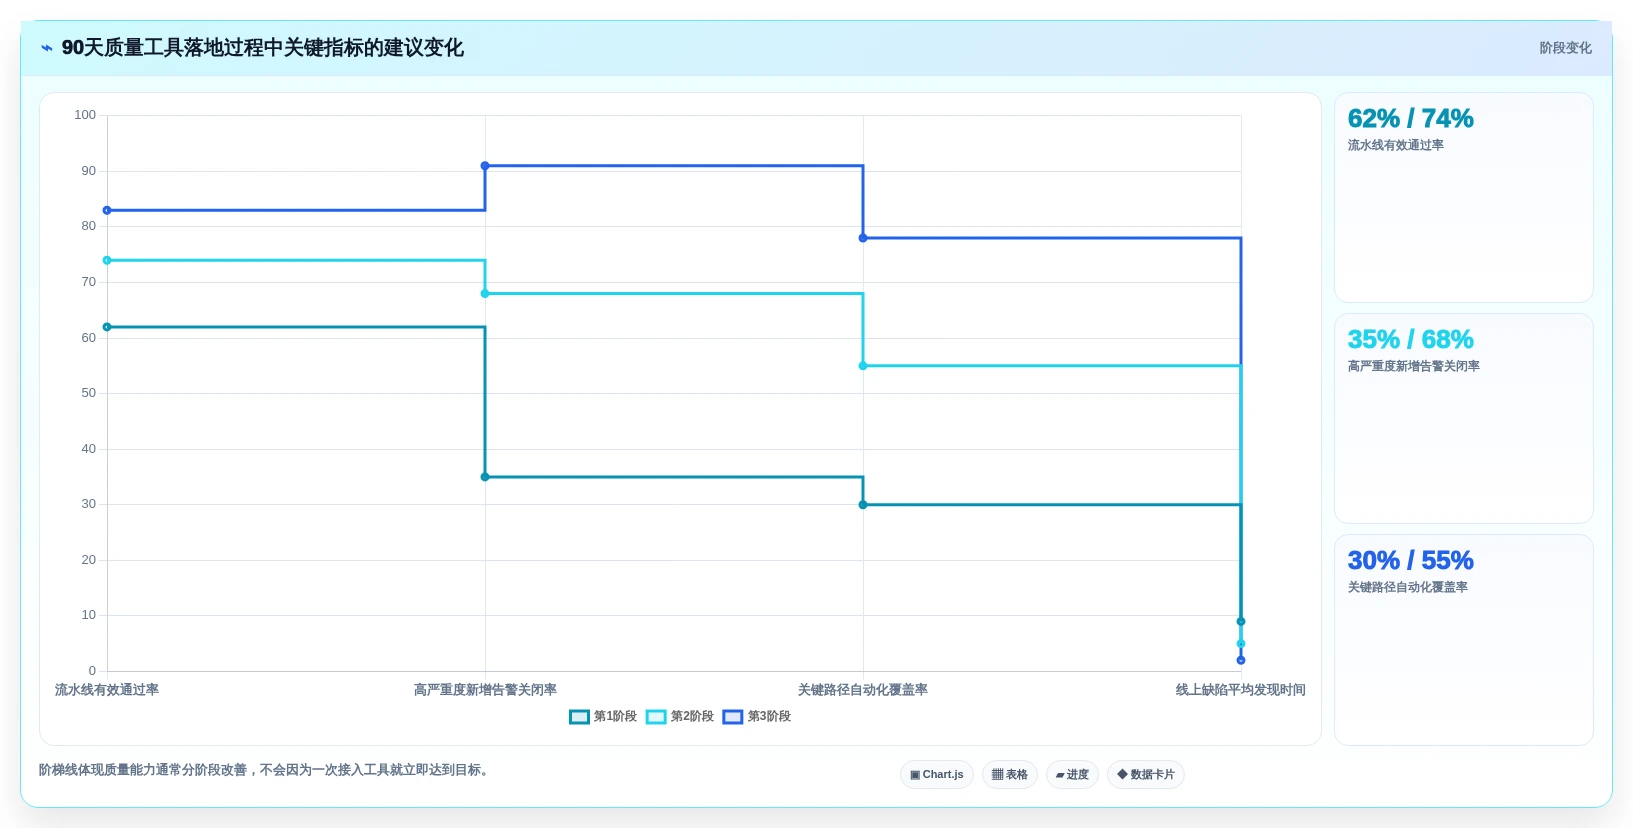Screen dimensions: 1633x828
Task: Open the 62% / 74% stat card
Action: click(1464, 198)
